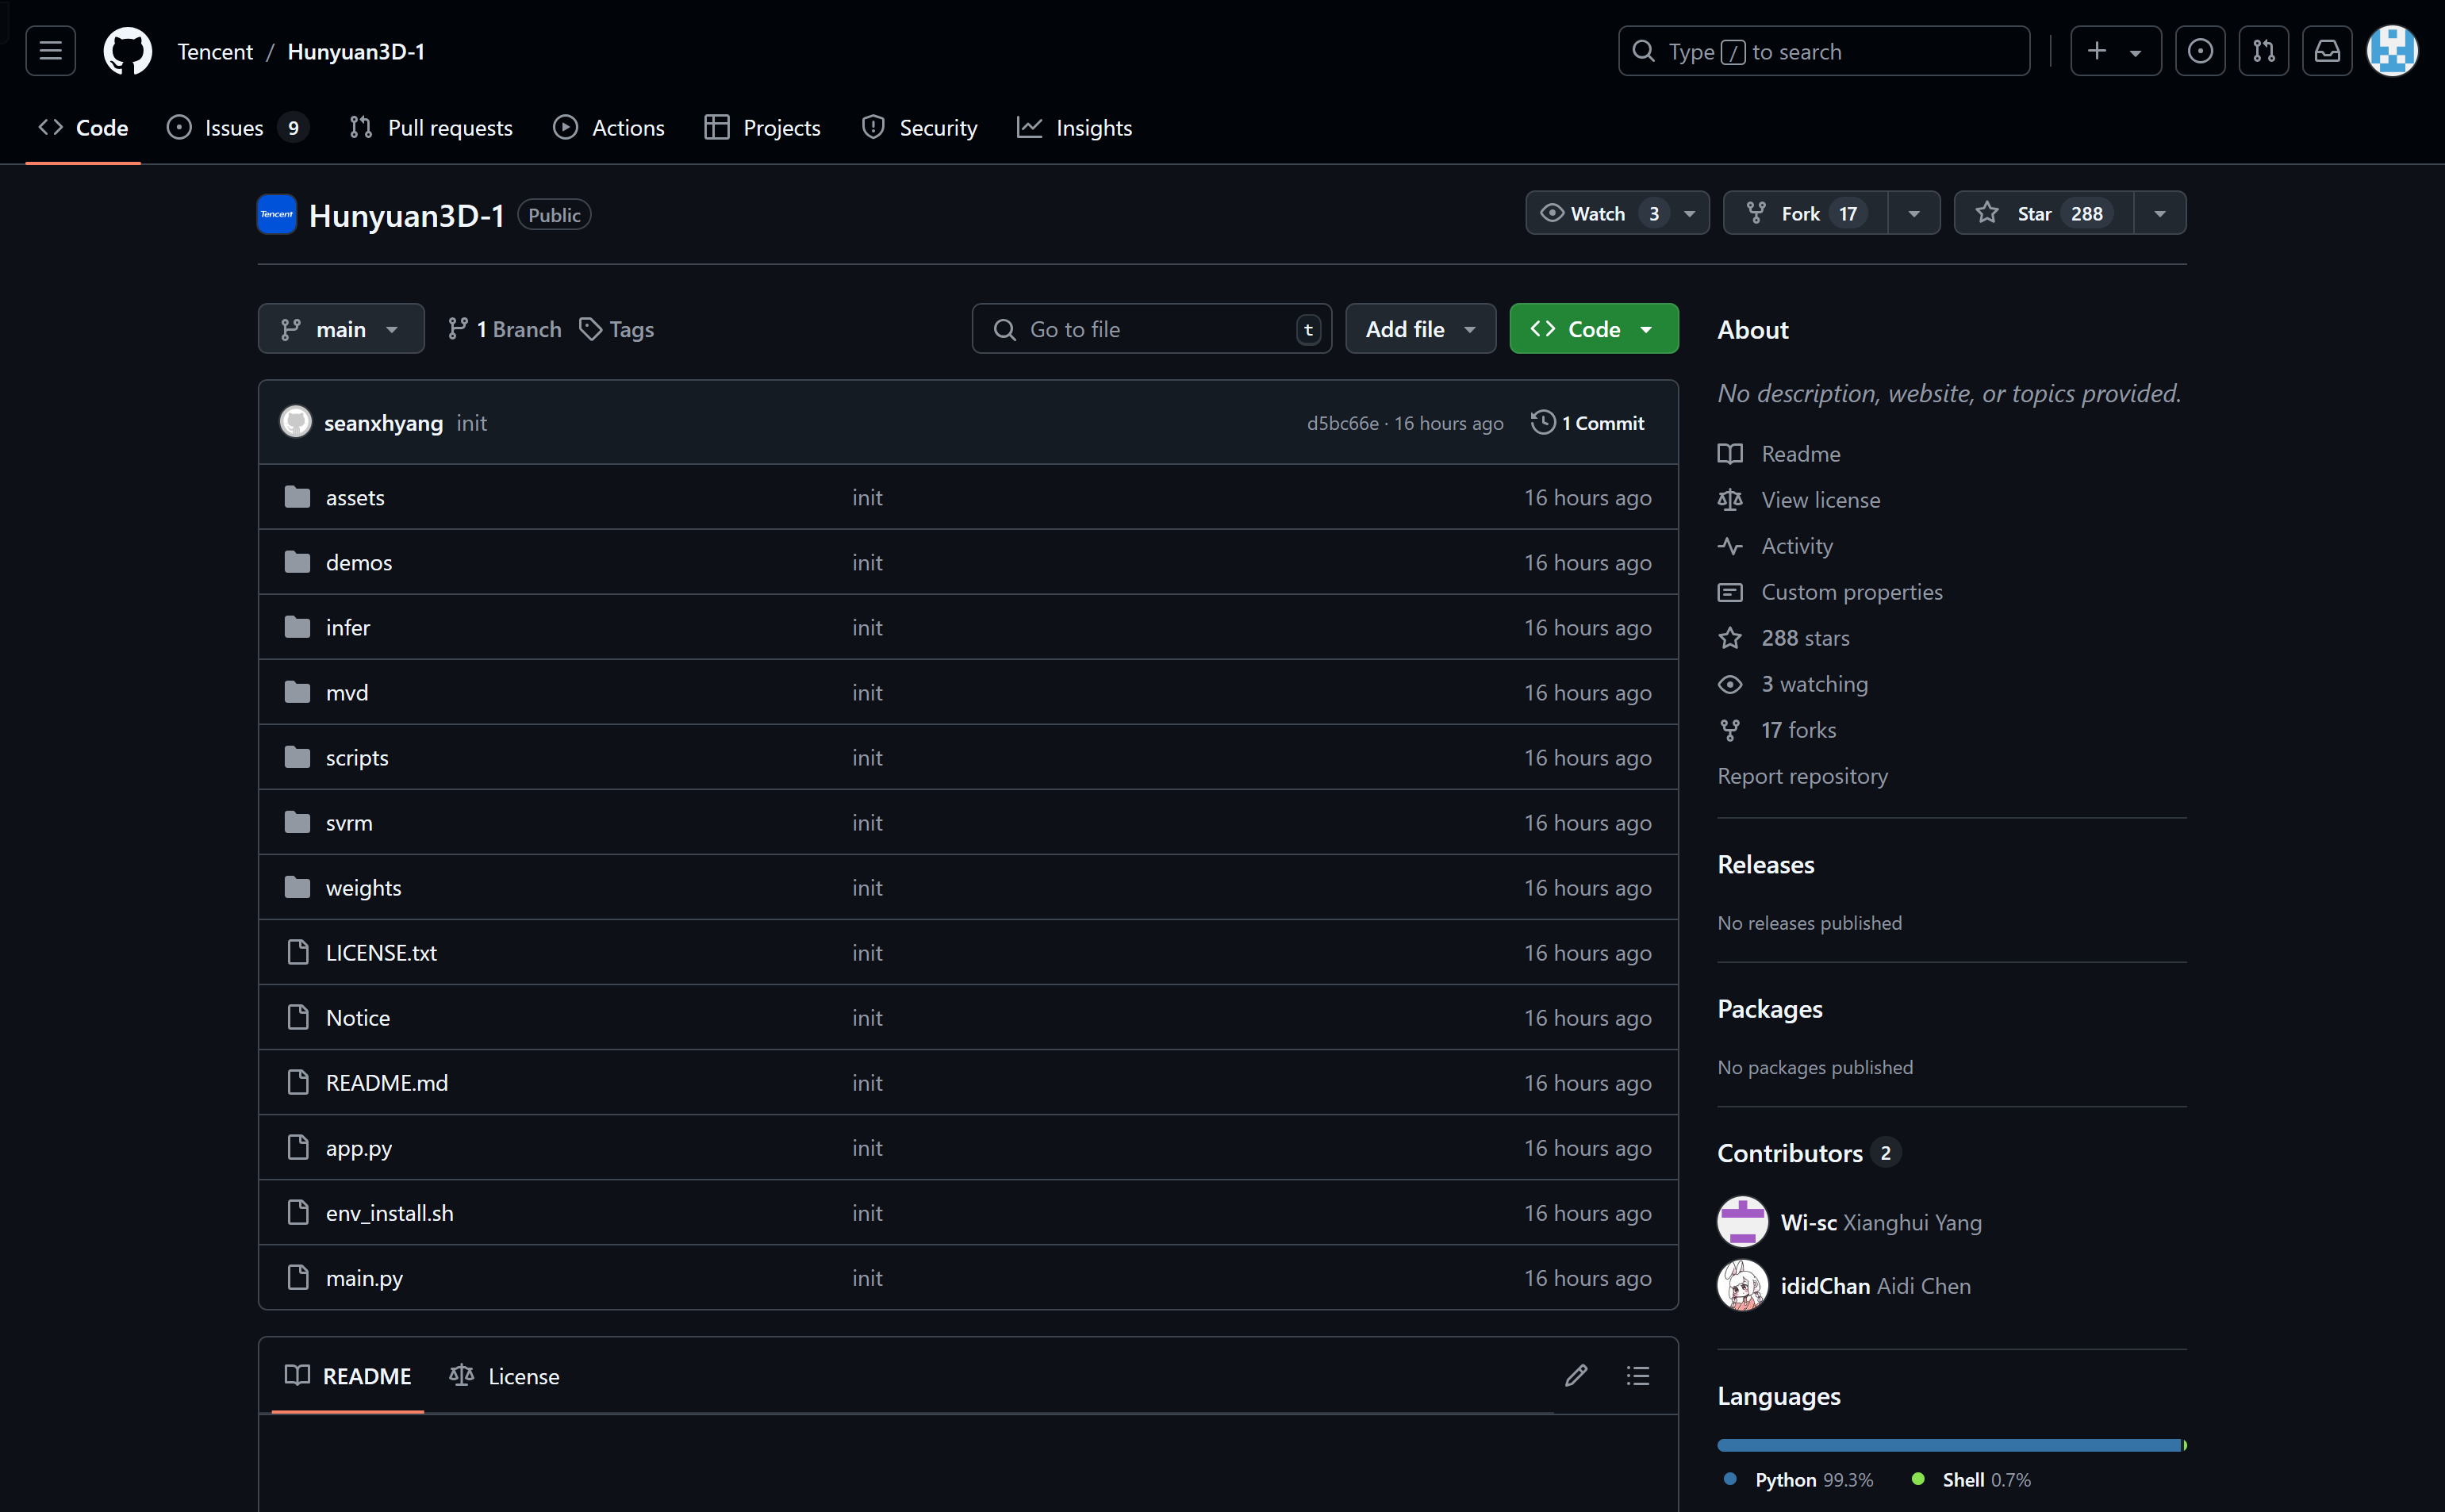Expand the Fork options dropdown arrow

tap(1914, 213)
